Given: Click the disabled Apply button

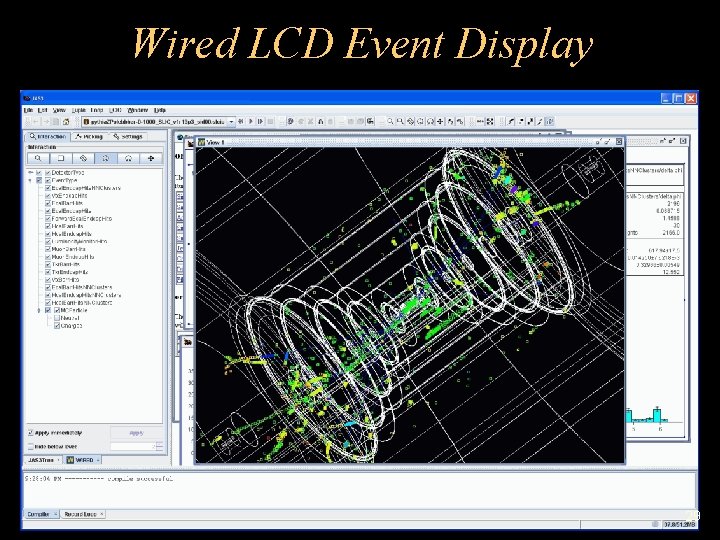Looking at the screenshot, I should pos(136,433).
